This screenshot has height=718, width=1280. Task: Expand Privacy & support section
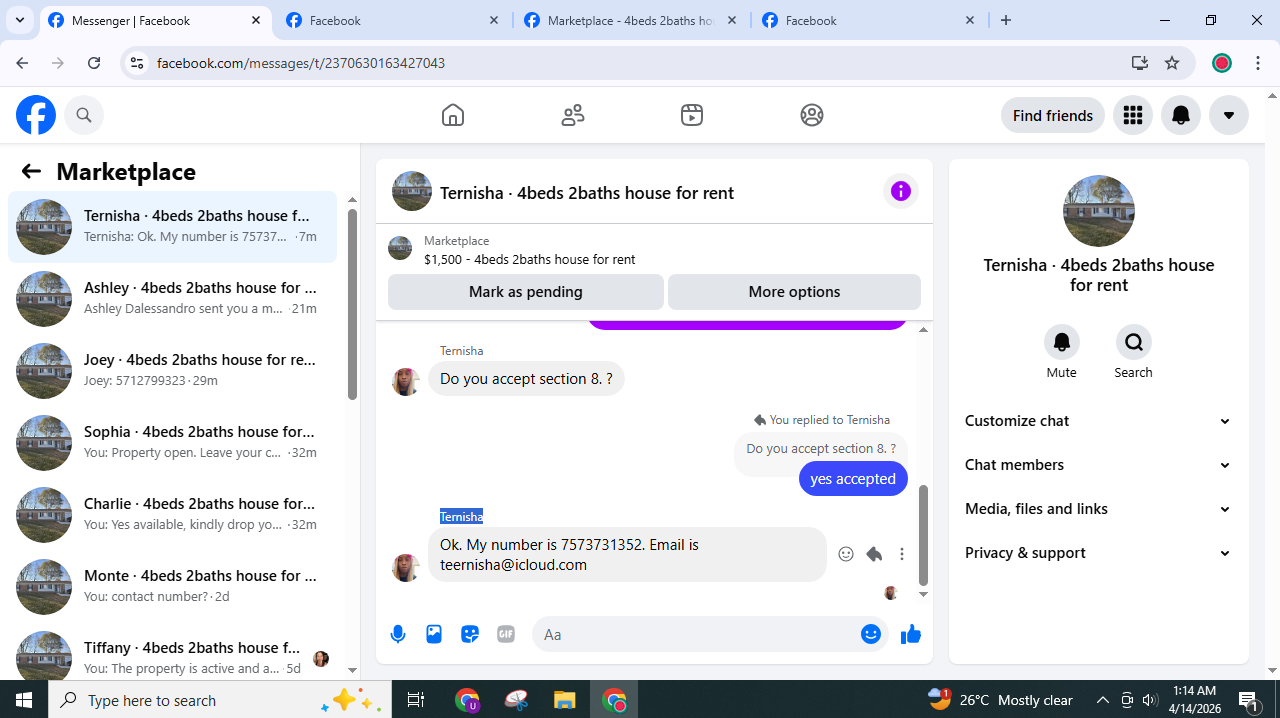pos(1099,553)
